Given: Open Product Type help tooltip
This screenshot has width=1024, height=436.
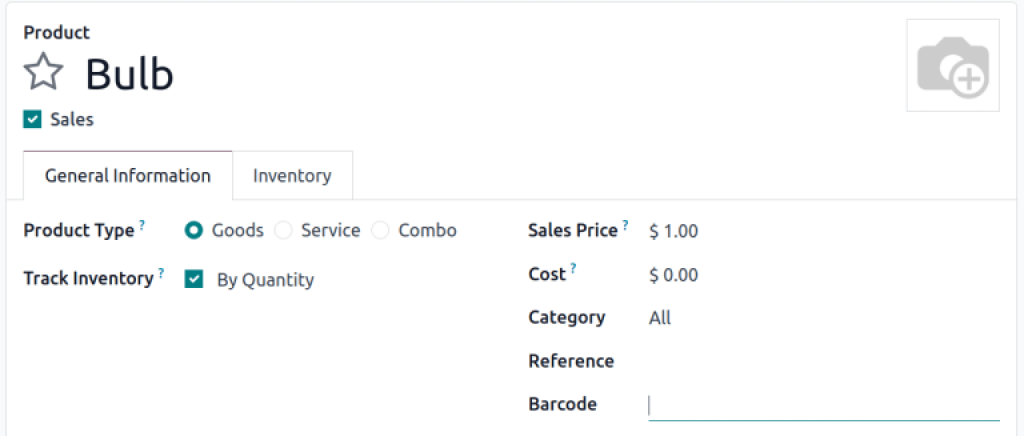Looking at the screenshot, I should tap(142, 224).
